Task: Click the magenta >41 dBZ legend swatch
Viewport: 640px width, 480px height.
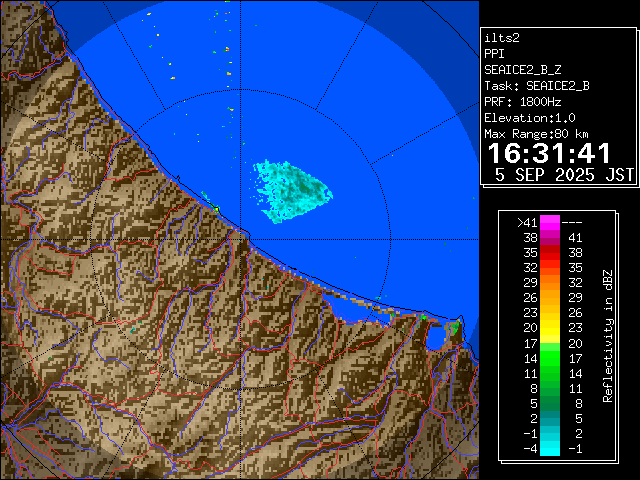Action: tap(550, 222)
